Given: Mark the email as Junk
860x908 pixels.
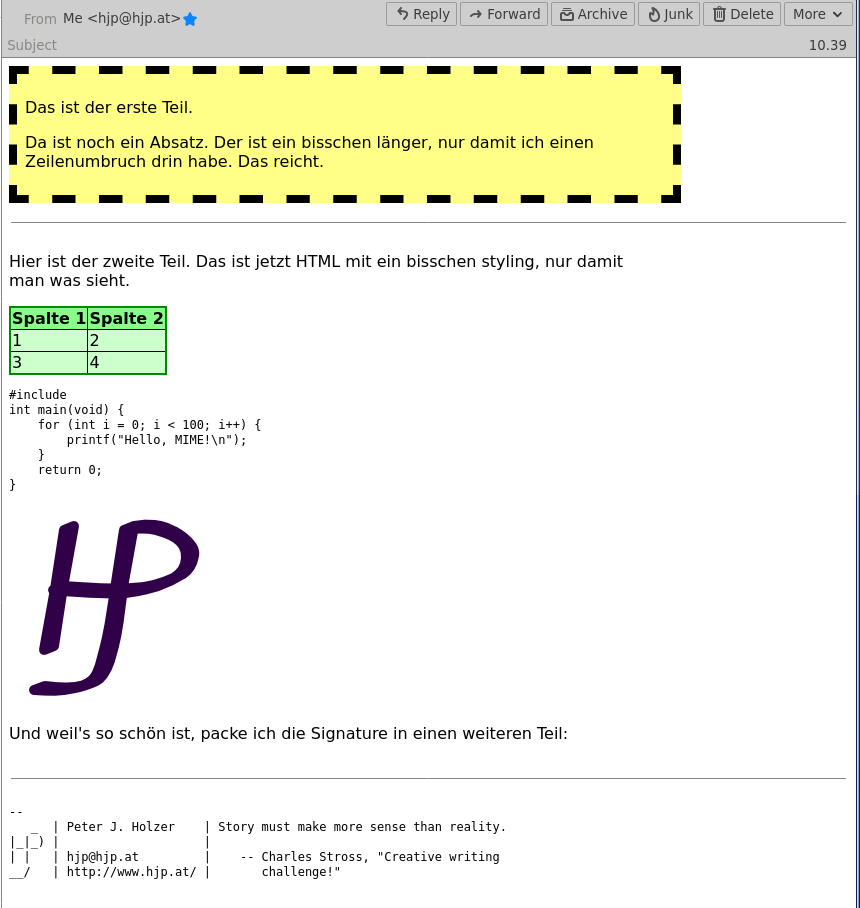Looking at the screenshot, I should coord(668,14).
